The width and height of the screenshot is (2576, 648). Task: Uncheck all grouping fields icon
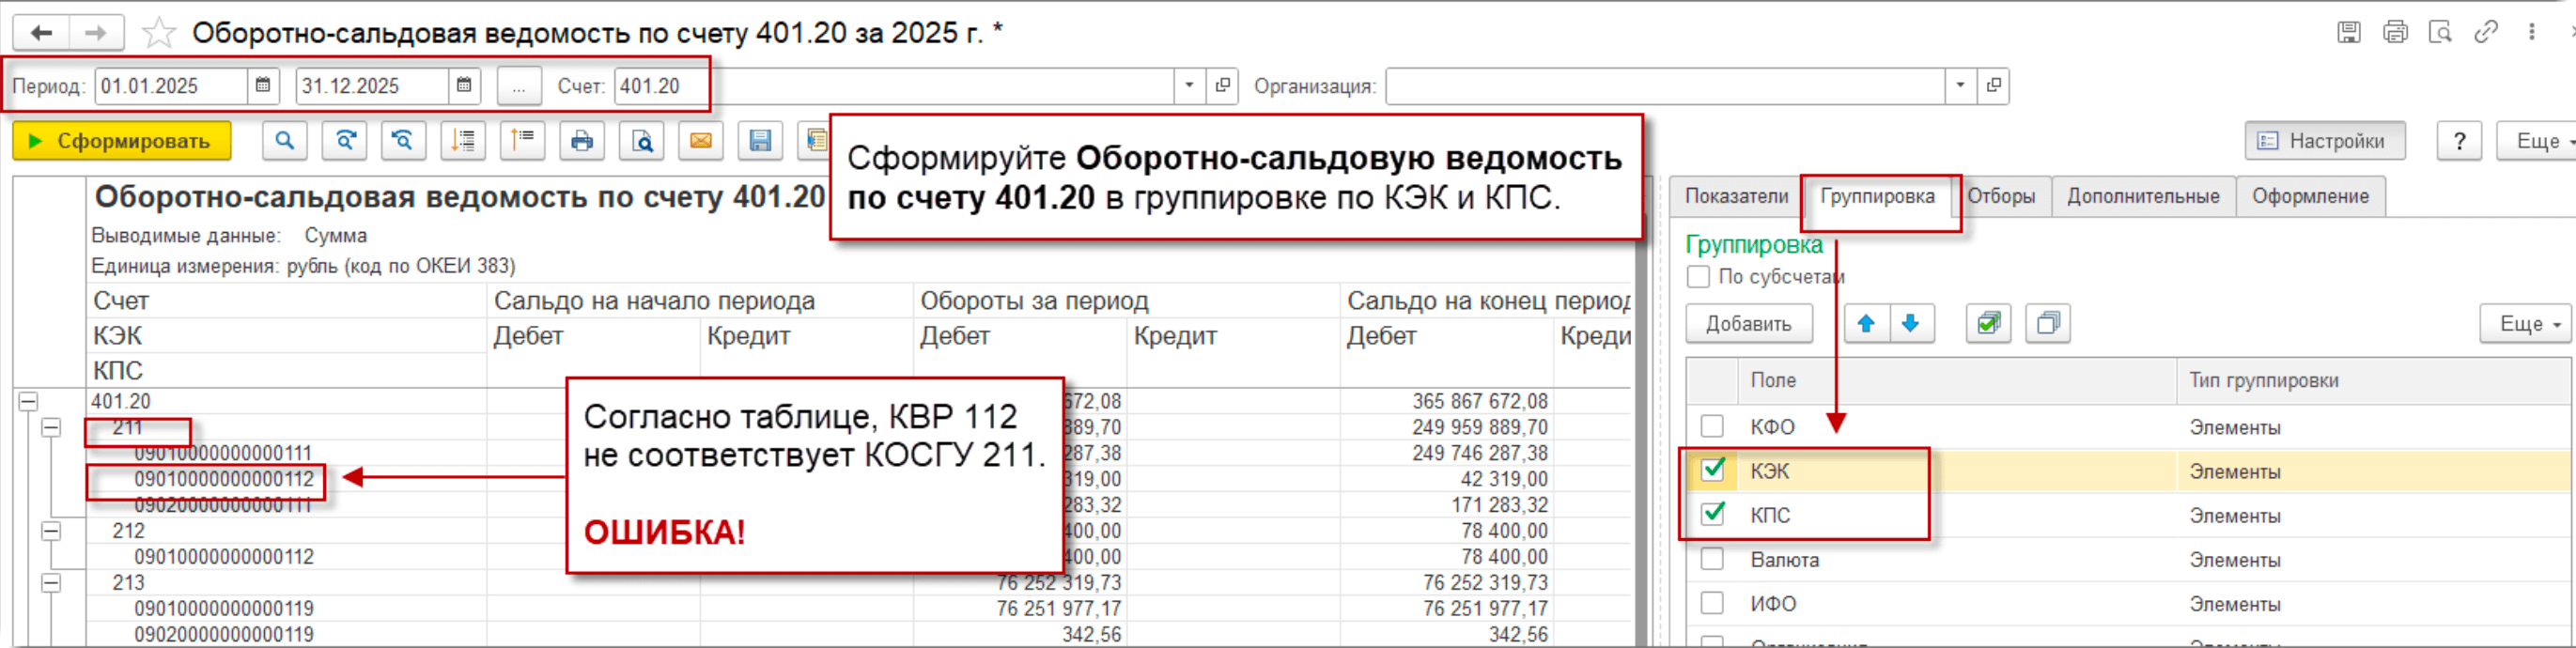click(2048, 323)
